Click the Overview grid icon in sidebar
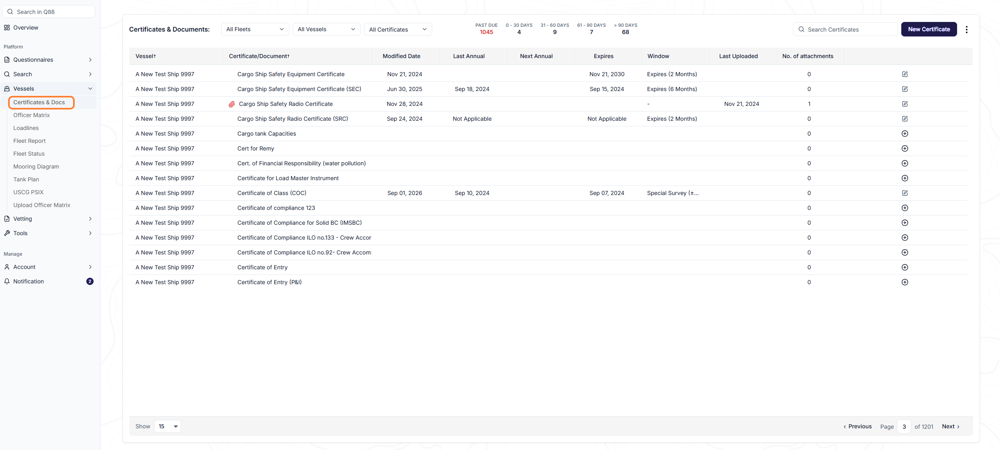The image size is (1000, 450). [x=7, y=27]
